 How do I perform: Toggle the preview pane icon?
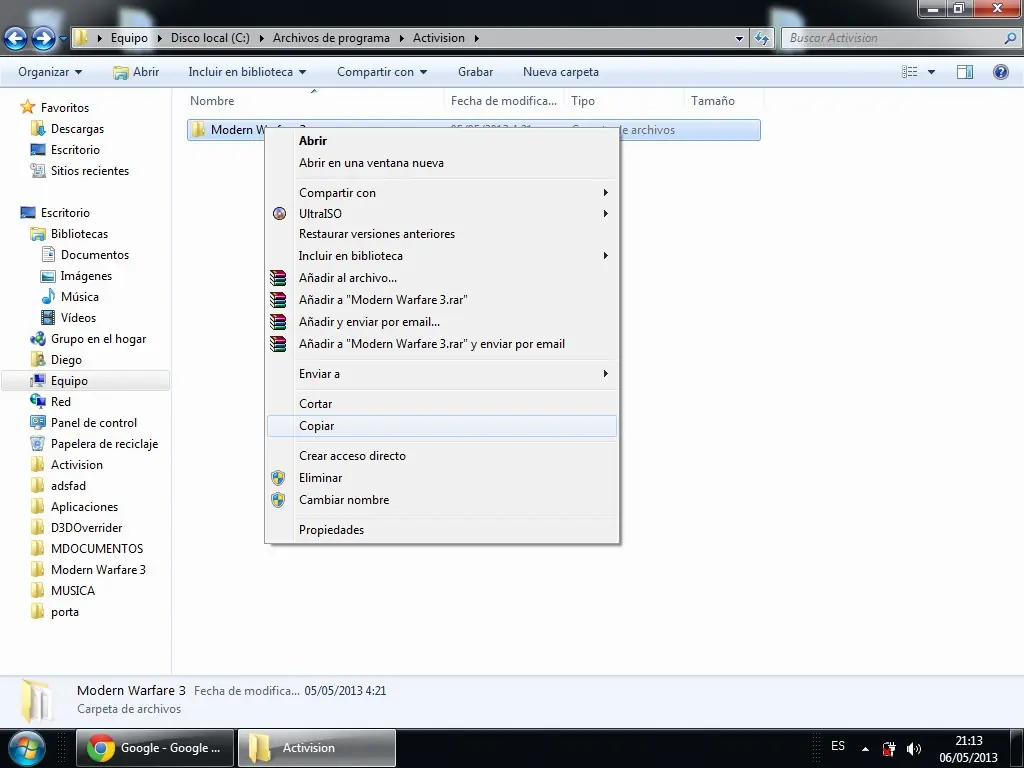pos(965,72)
